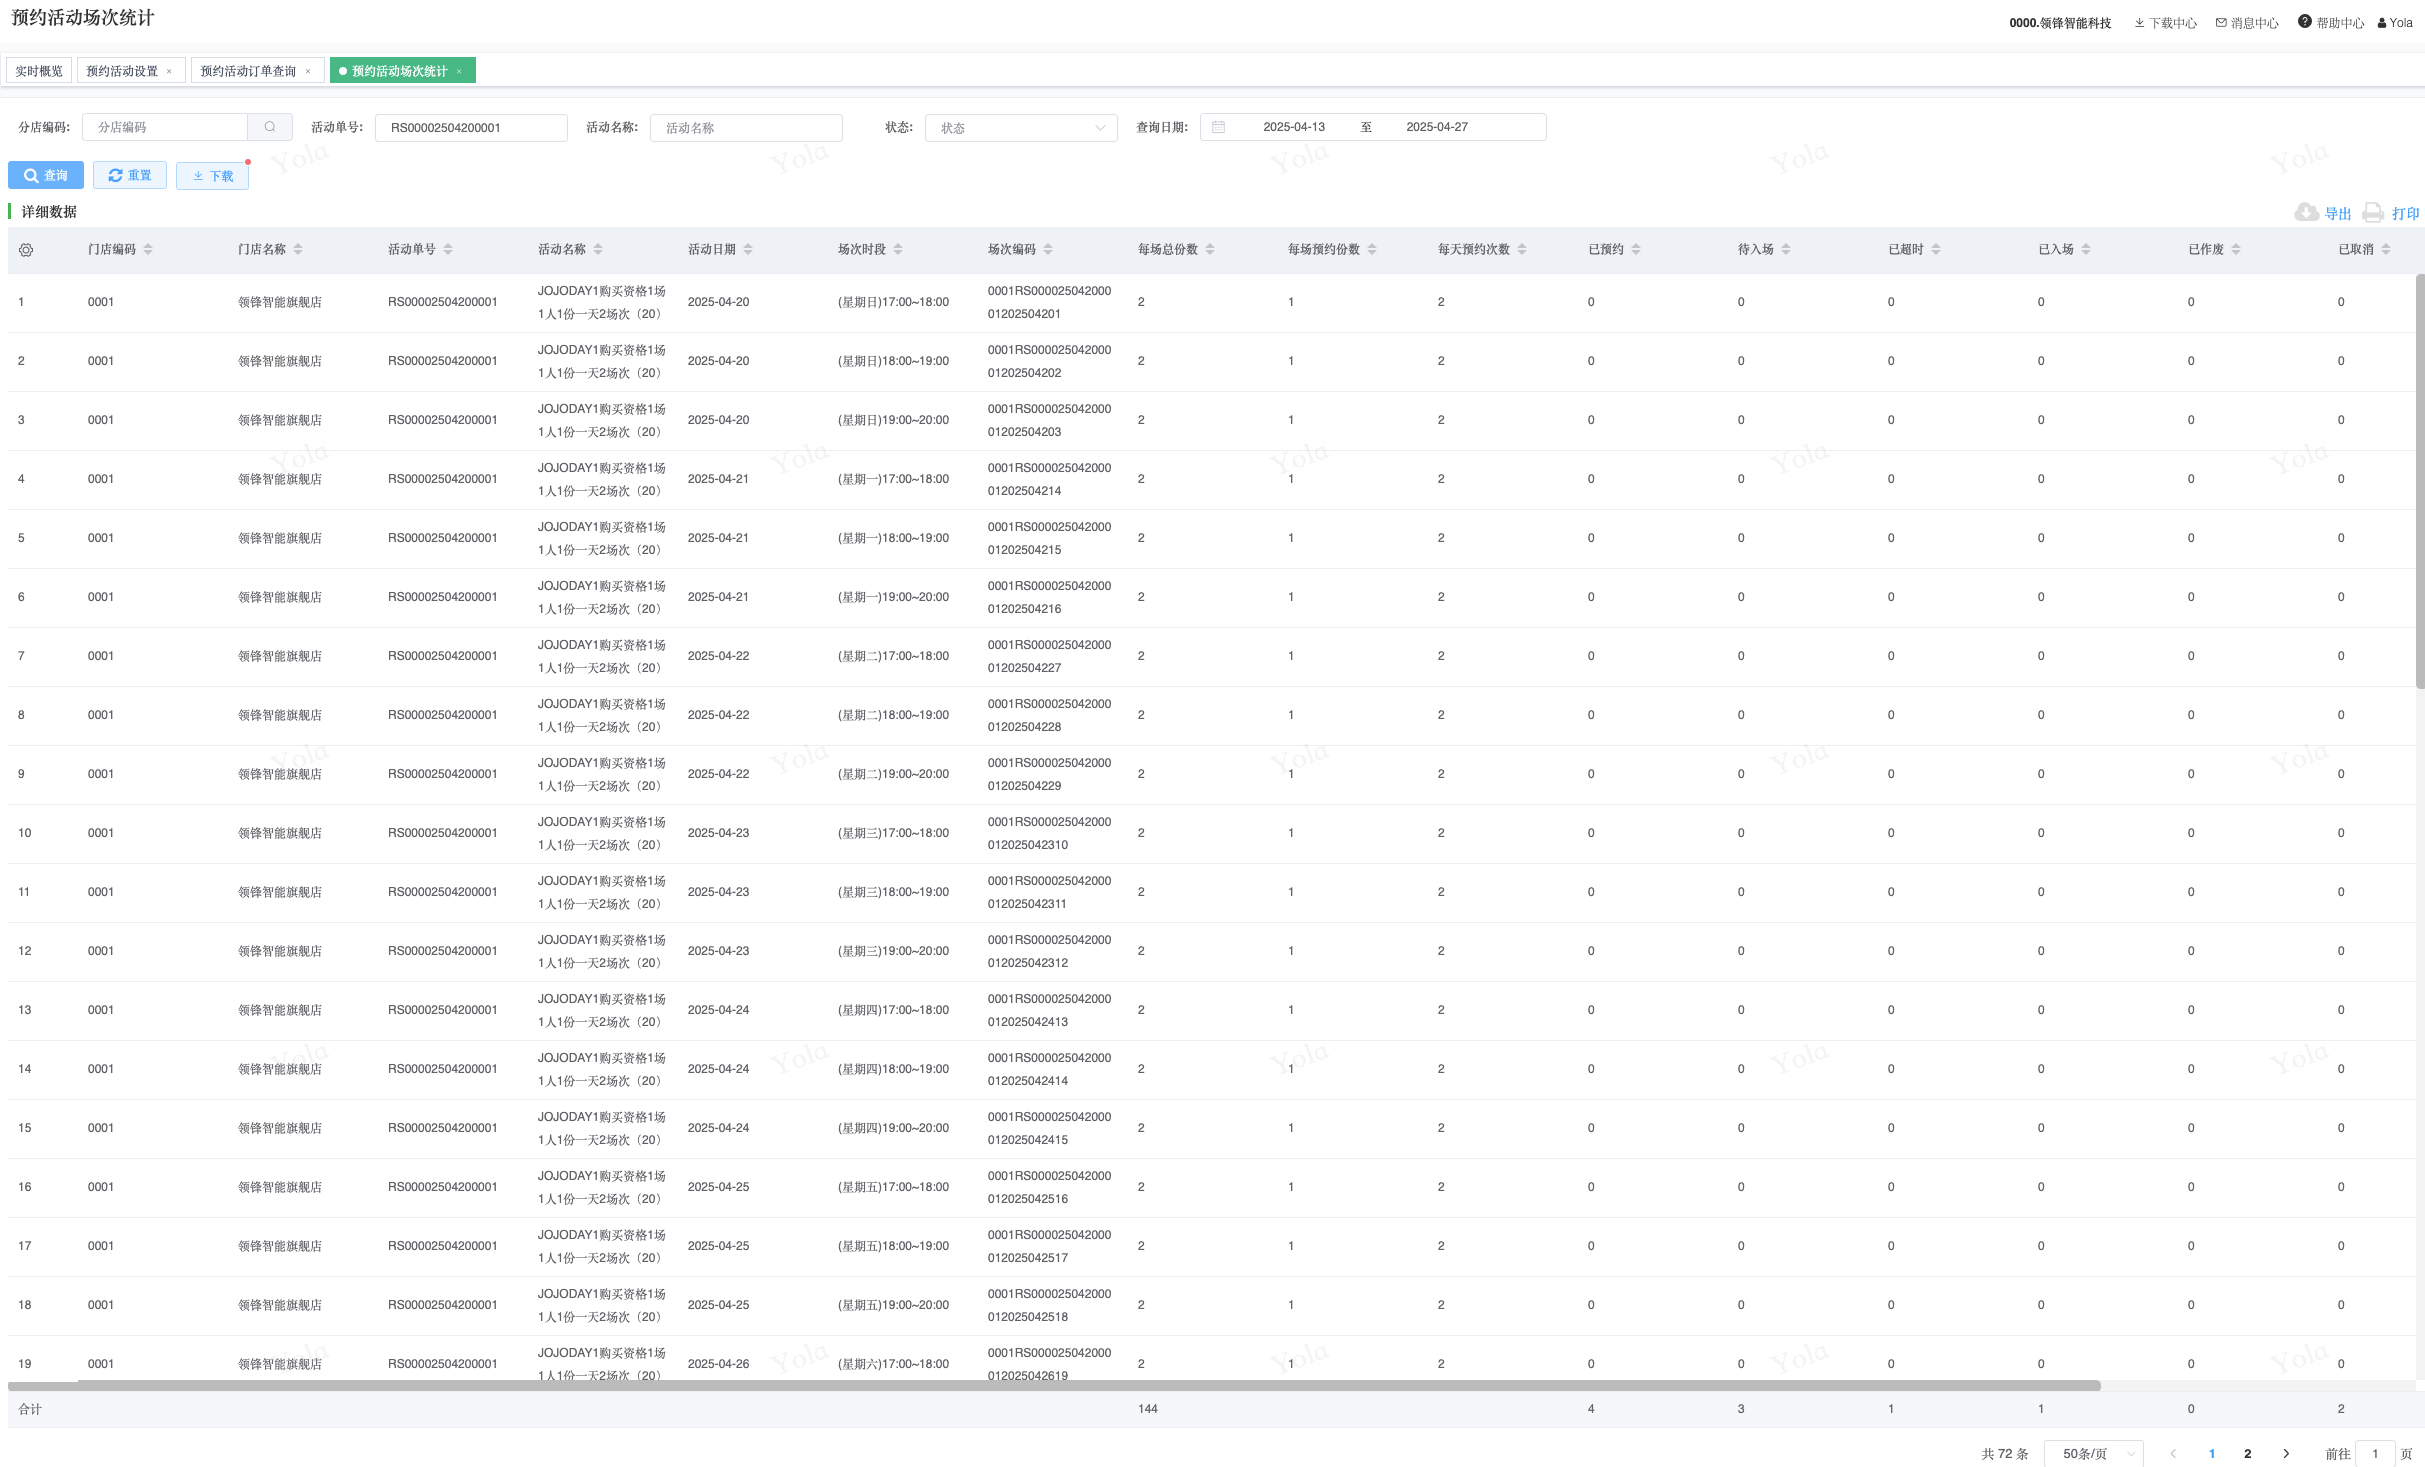Click the calendar icon in date range
Screen dimensions: 2425x1467
tap(1218, 127)
